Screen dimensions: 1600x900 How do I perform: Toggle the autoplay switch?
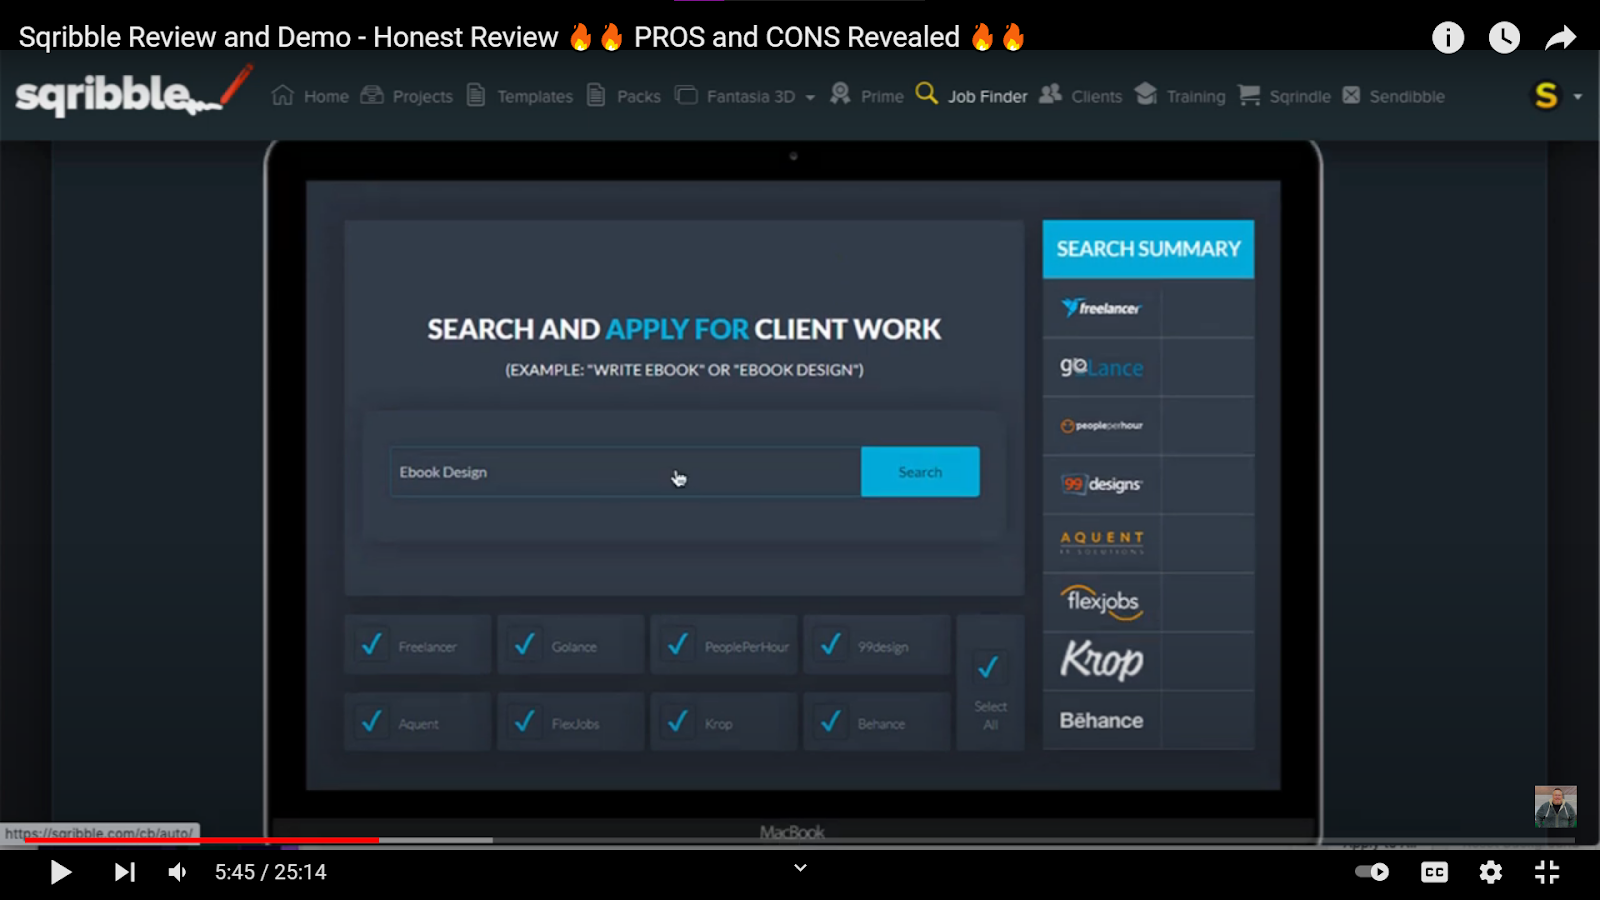1372,872
